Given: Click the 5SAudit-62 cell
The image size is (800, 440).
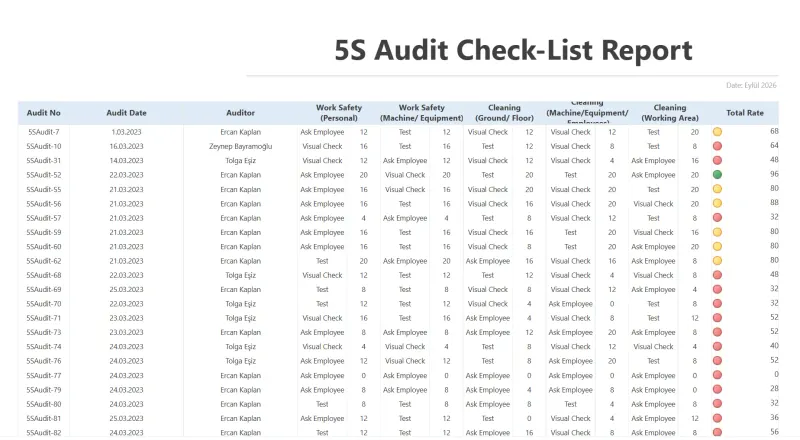Looking at the screenshot, I should tap(43, 260).
